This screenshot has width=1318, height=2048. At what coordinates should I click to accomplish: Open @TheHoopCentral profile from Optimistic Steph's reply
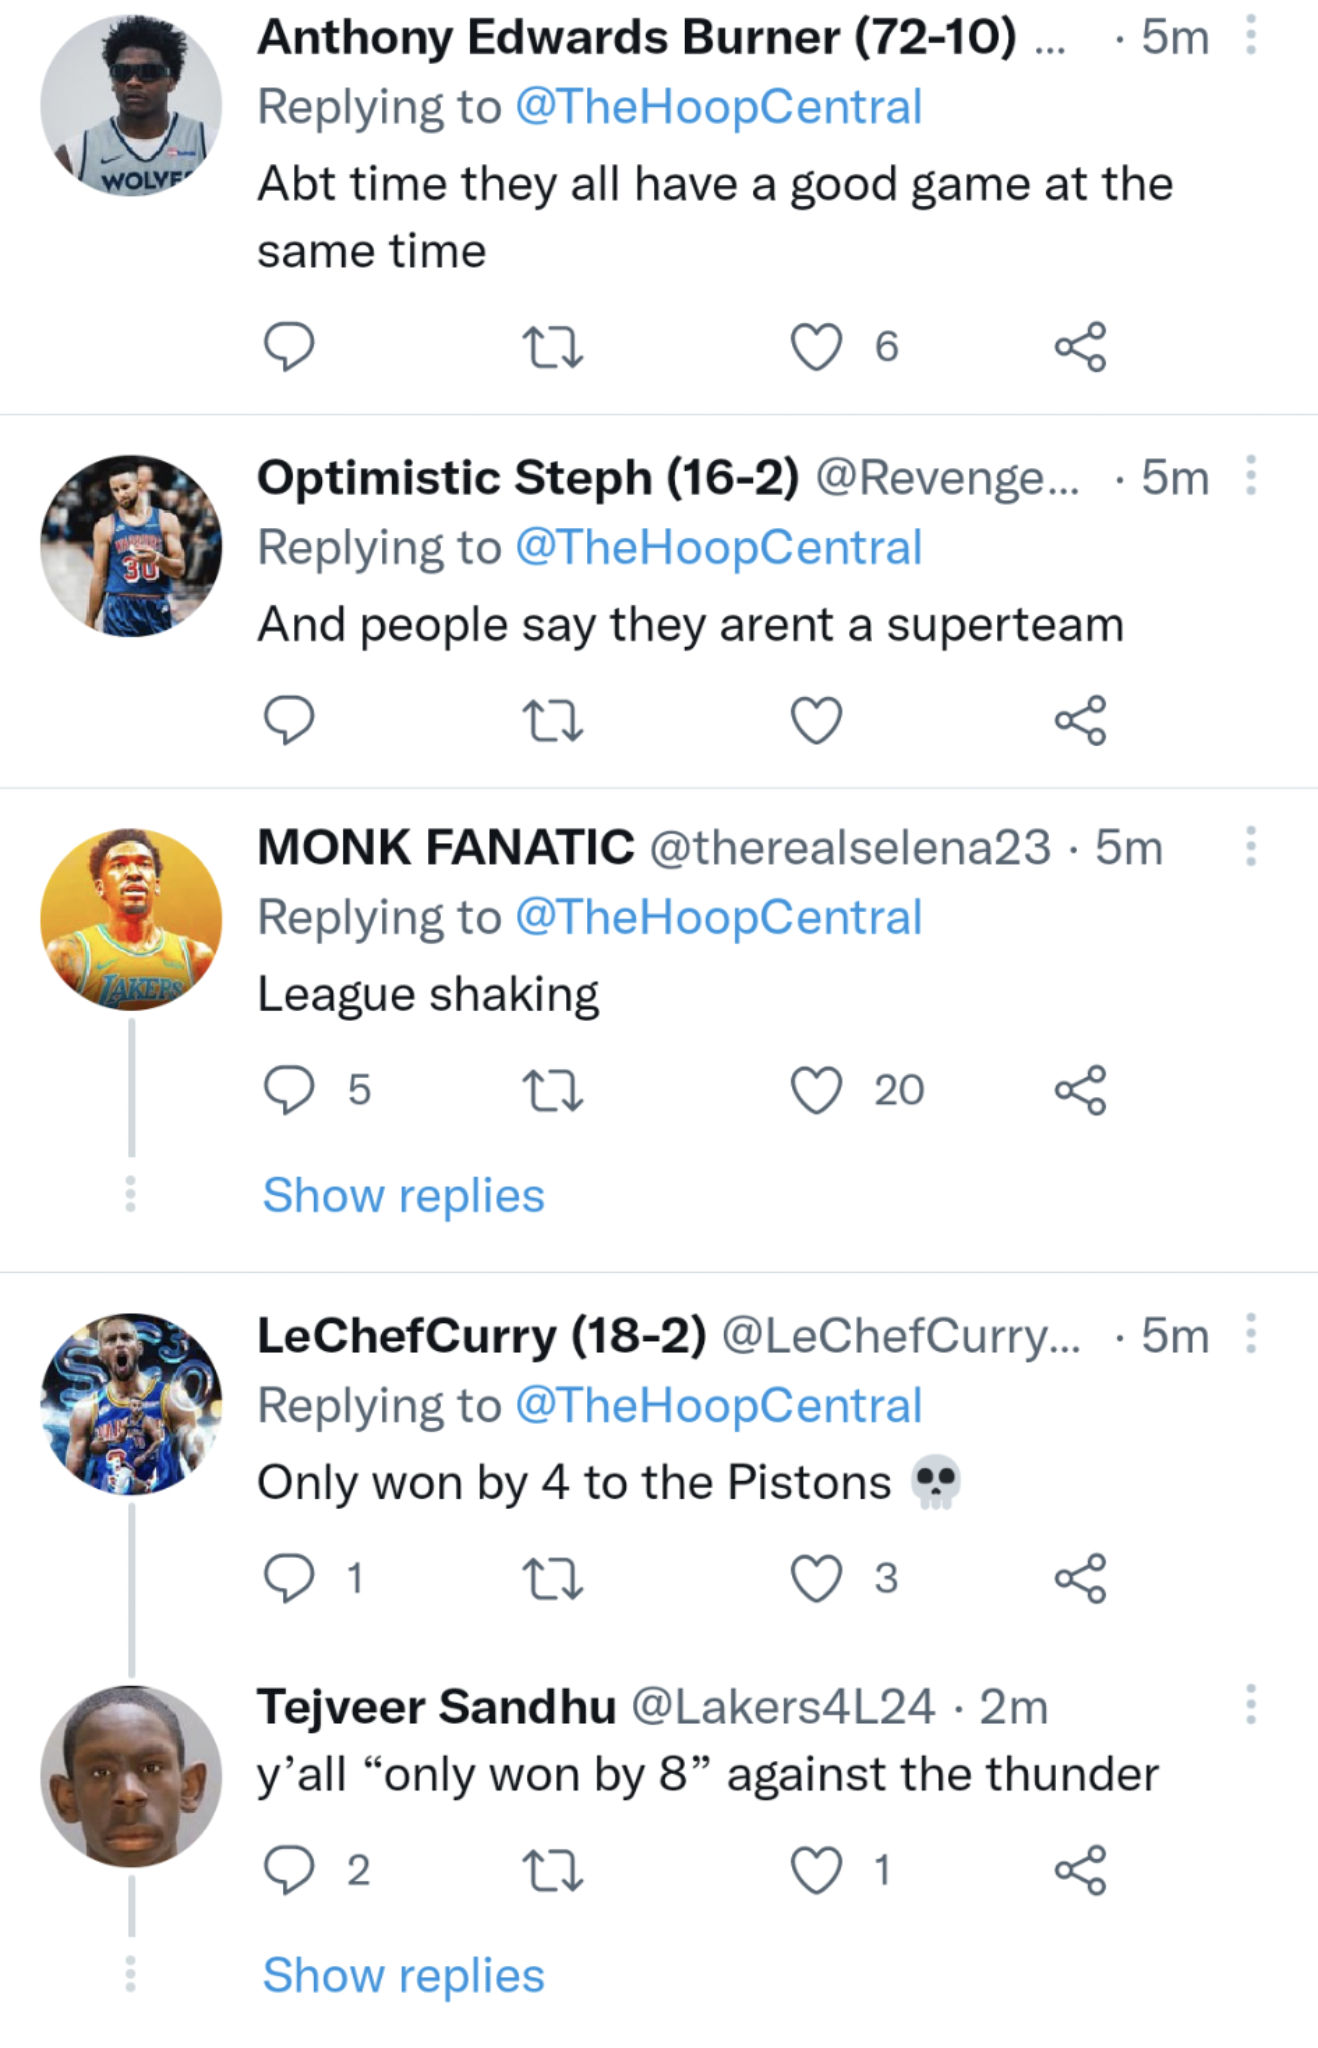click(717, 546)
